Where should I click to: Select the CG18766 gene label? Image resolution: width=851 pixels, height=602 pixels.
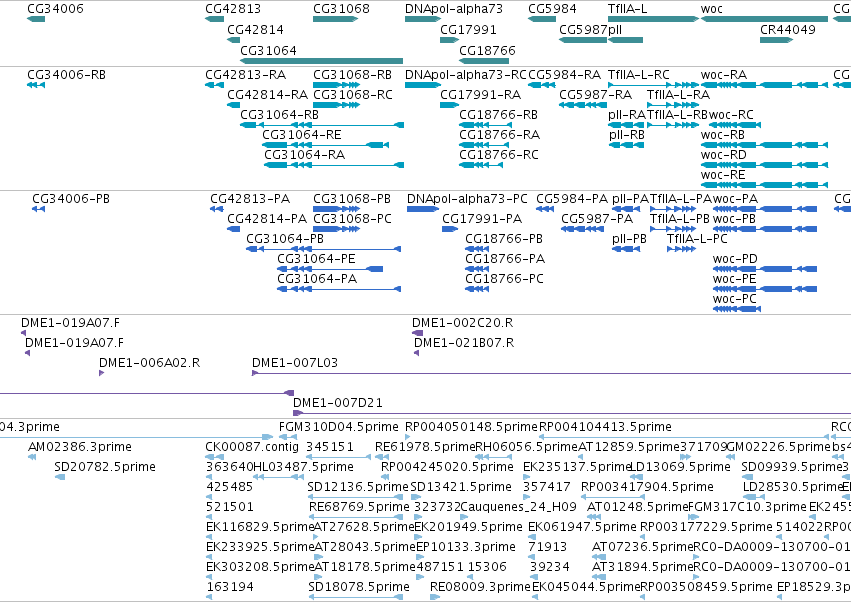coord(487,50)
